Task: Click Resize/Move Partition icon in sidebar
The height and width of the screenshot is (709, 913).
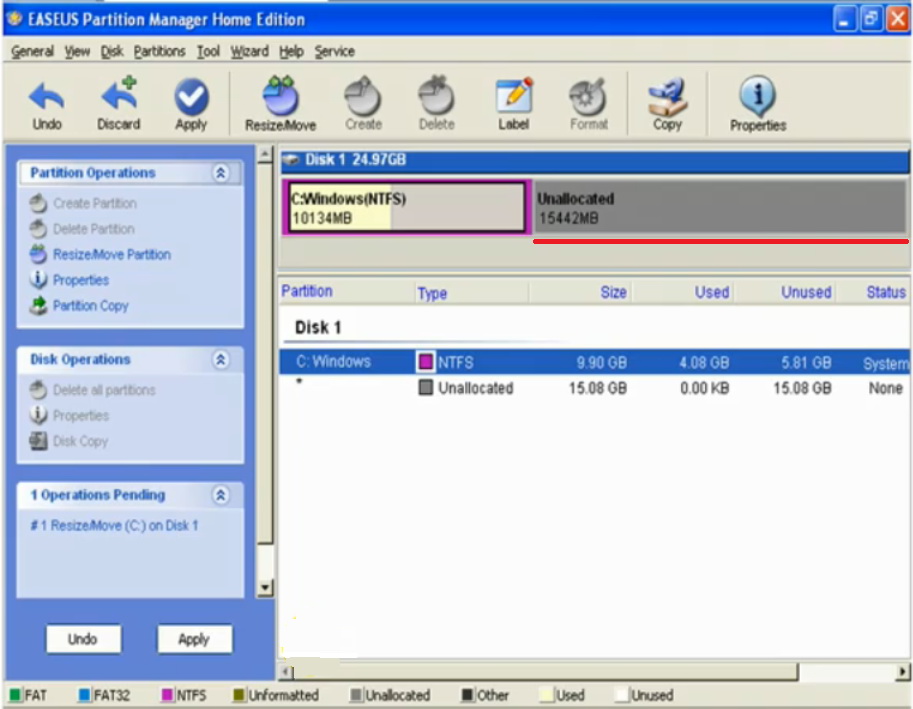Action: pyautogui.click(x=38, y=254)
